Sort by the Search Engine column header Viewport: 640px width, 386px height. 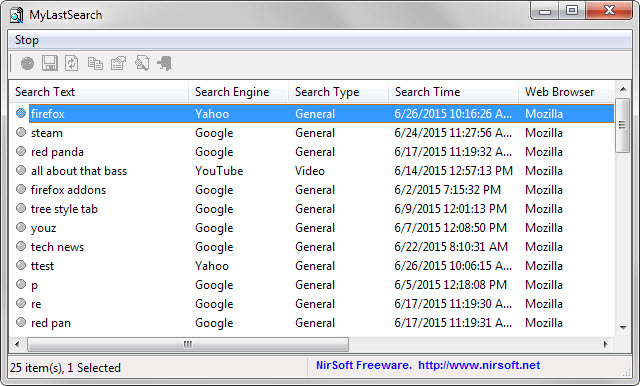(239, 92)
